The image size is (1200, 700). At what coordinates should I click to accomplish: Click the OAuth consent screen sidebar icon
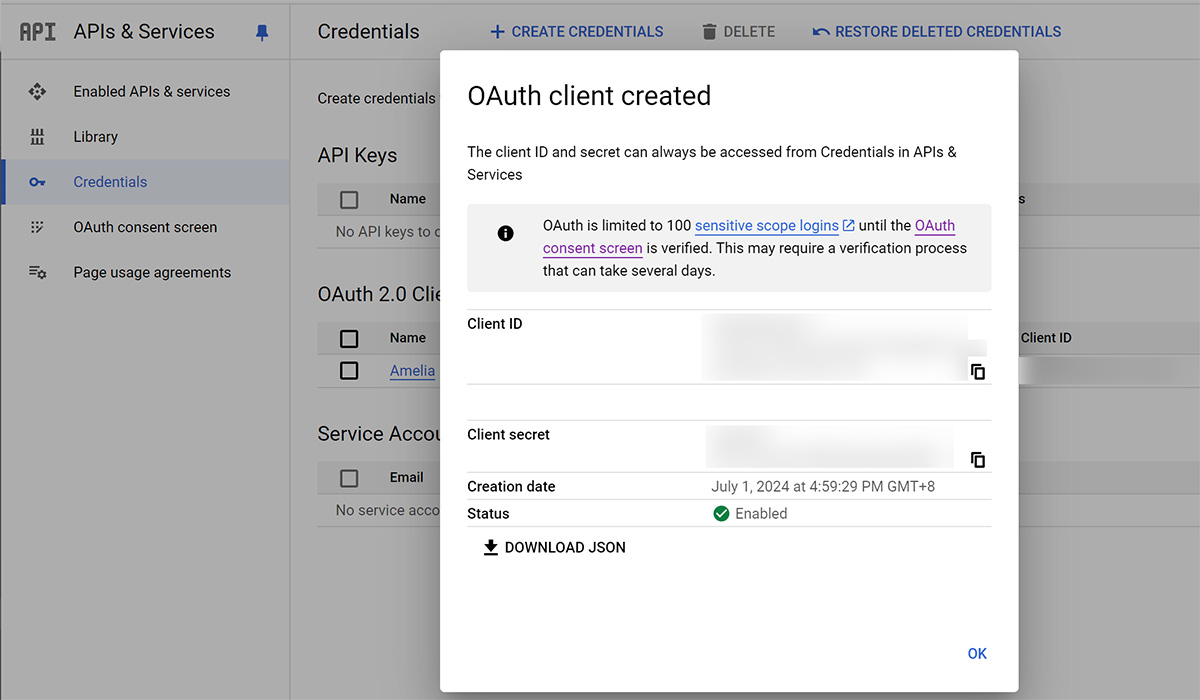[x=37, y=227]
